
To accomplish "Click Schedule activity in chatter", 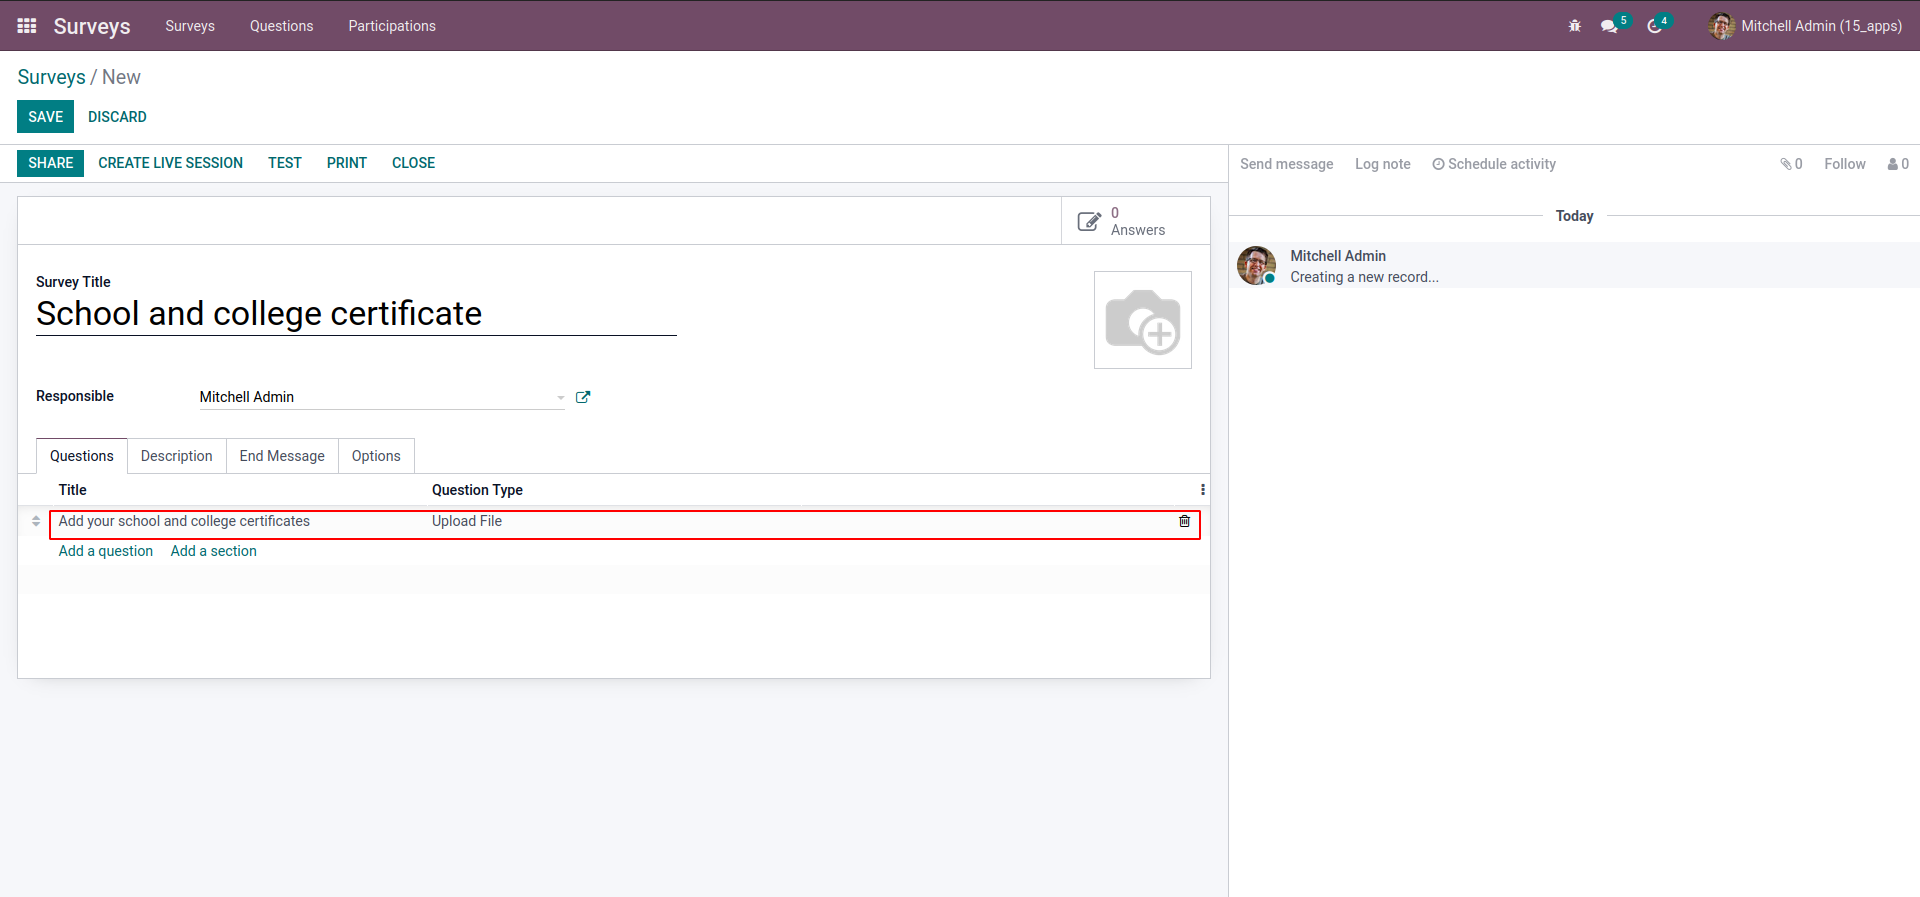I will pyautogui.click(x=1494, y=164).
